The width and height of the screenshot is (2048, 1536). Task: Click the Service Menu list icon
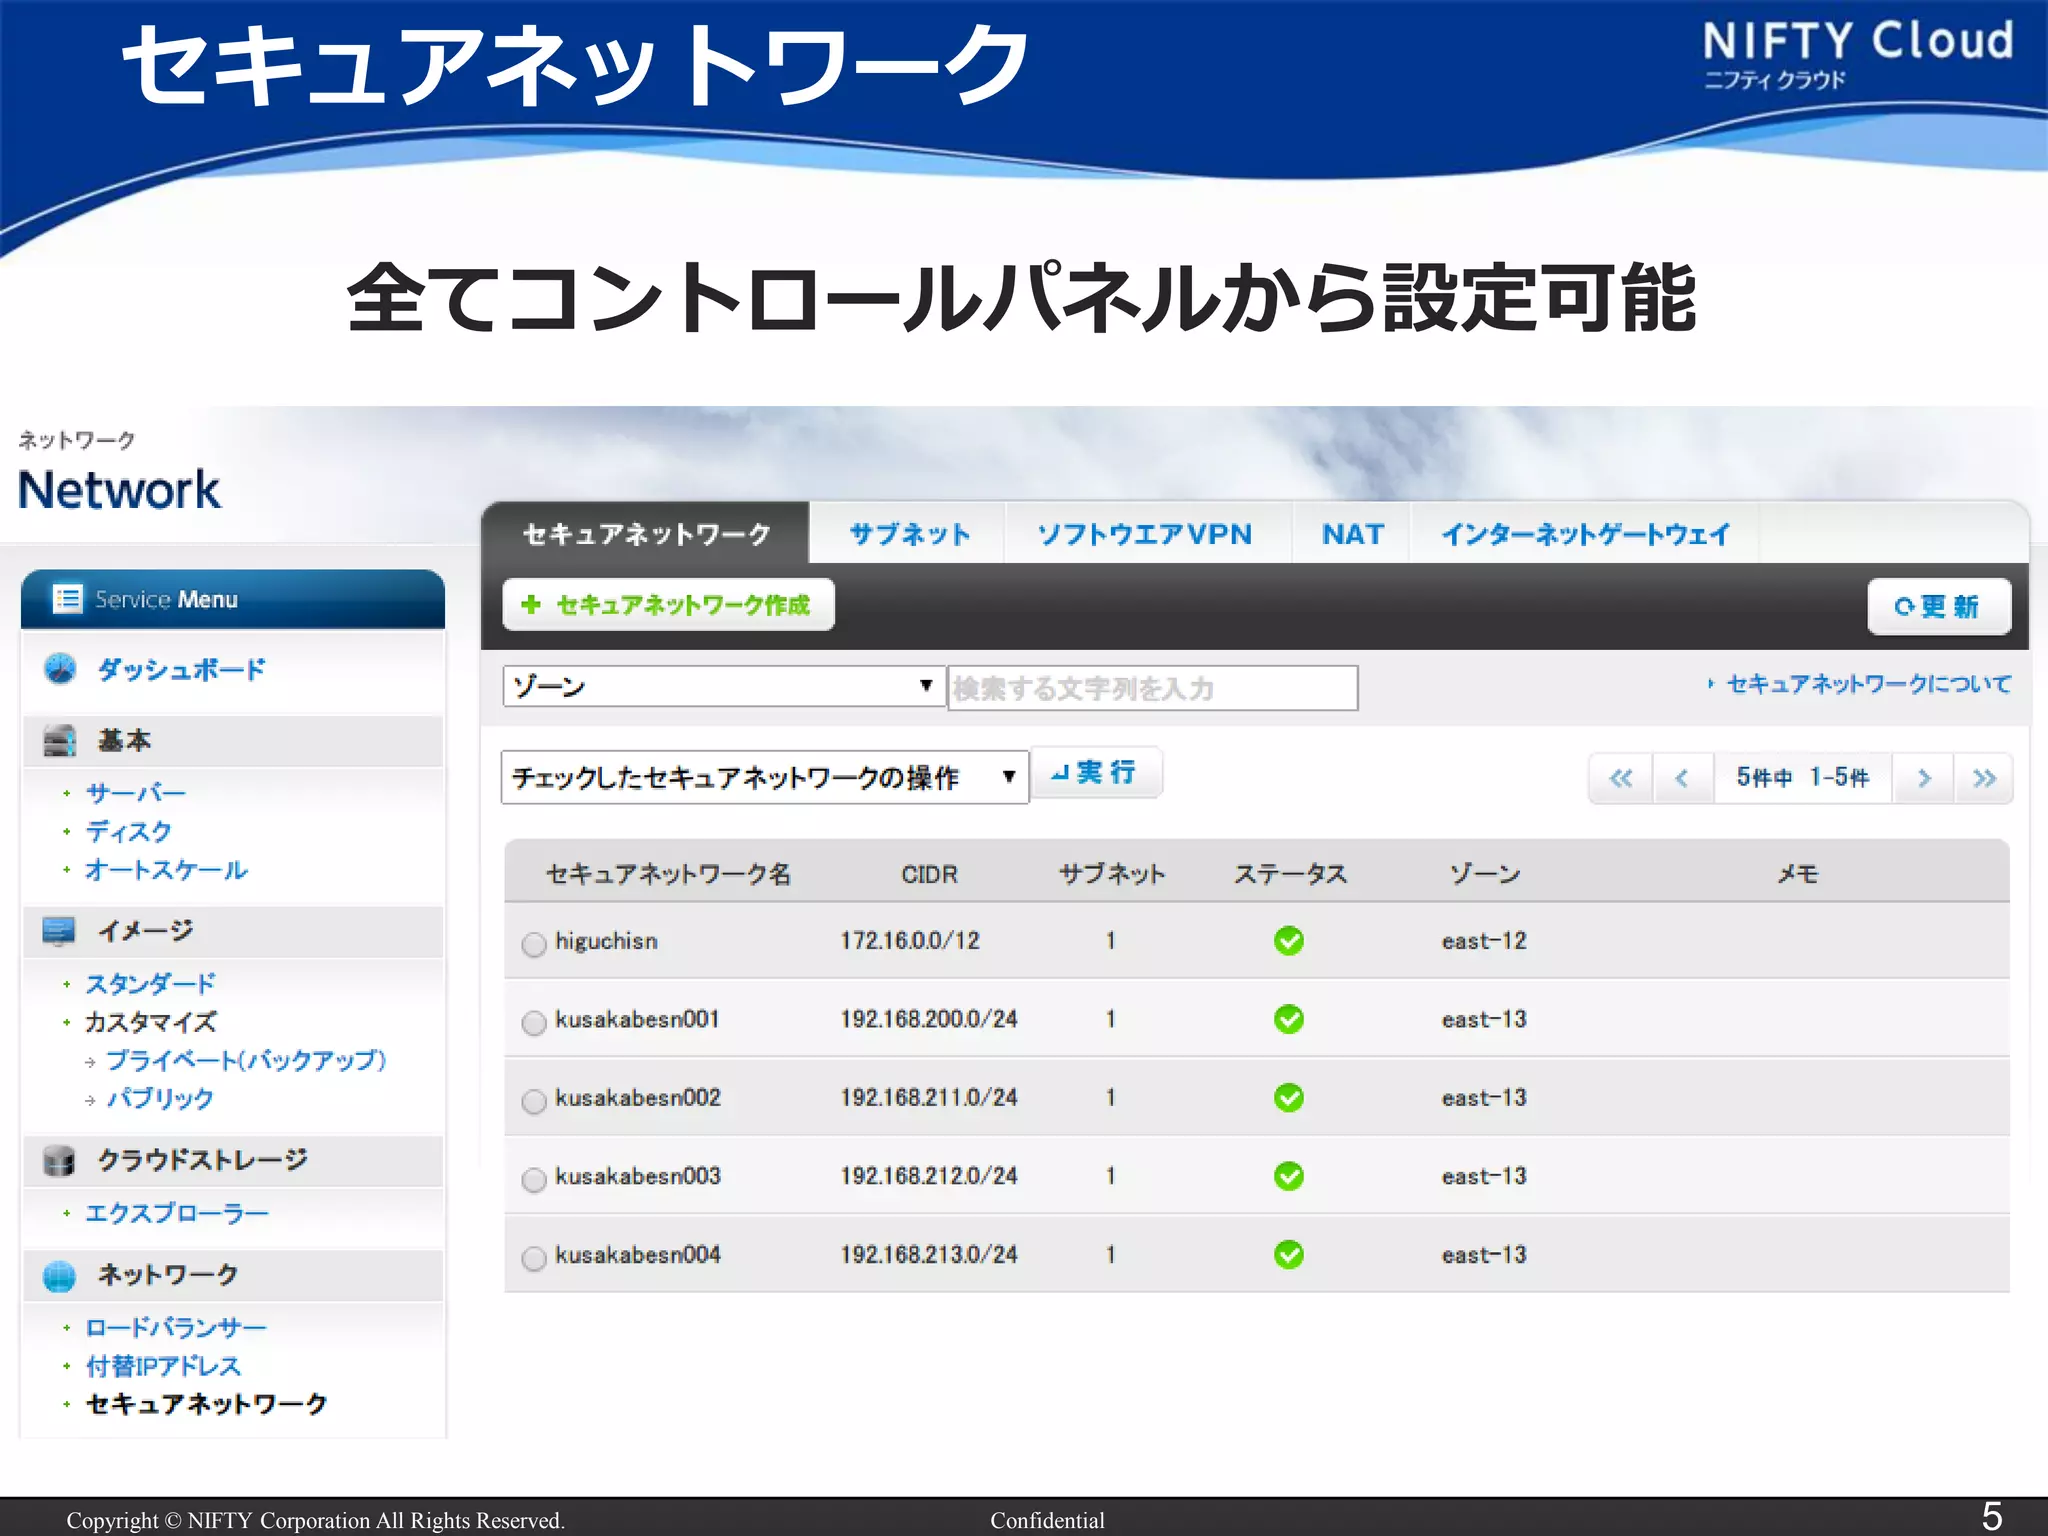coord(68,599)
